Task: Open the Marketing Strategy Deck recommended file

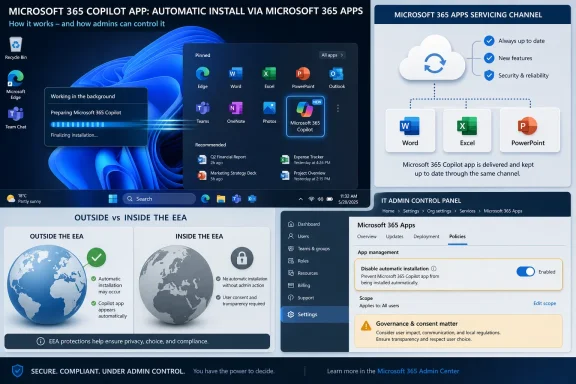Action: tap(227, 176)
